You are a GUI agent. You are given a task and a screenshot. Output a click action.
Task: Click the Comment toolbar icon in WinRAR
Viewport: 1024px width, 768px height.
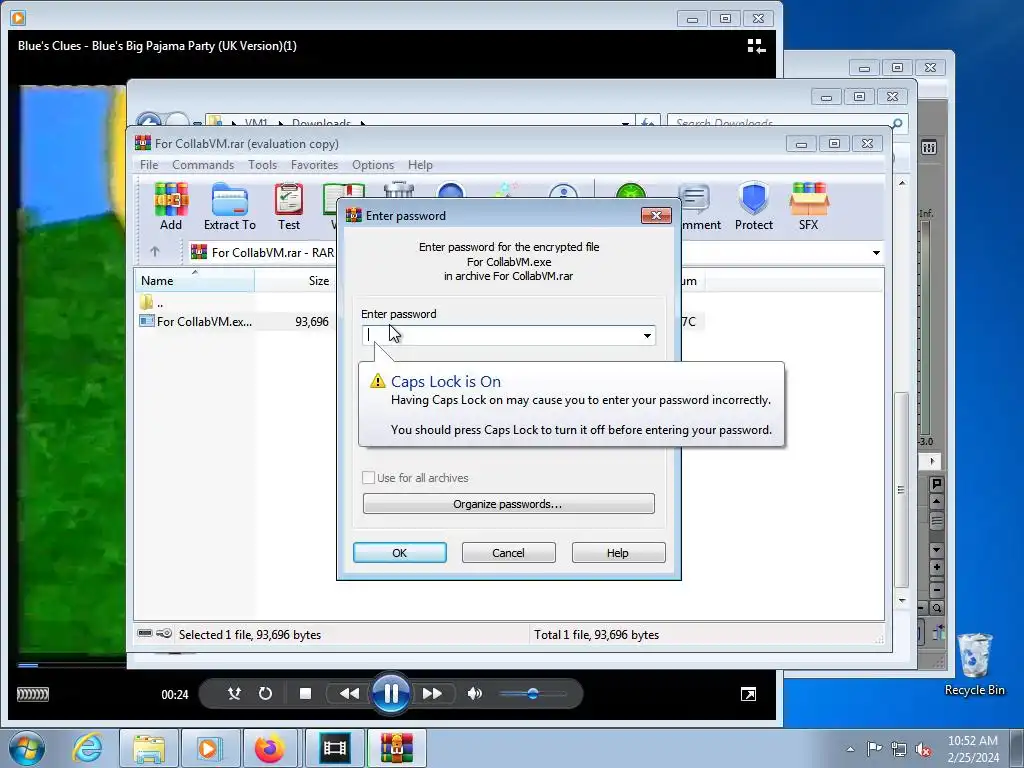[x=700, y=206]
